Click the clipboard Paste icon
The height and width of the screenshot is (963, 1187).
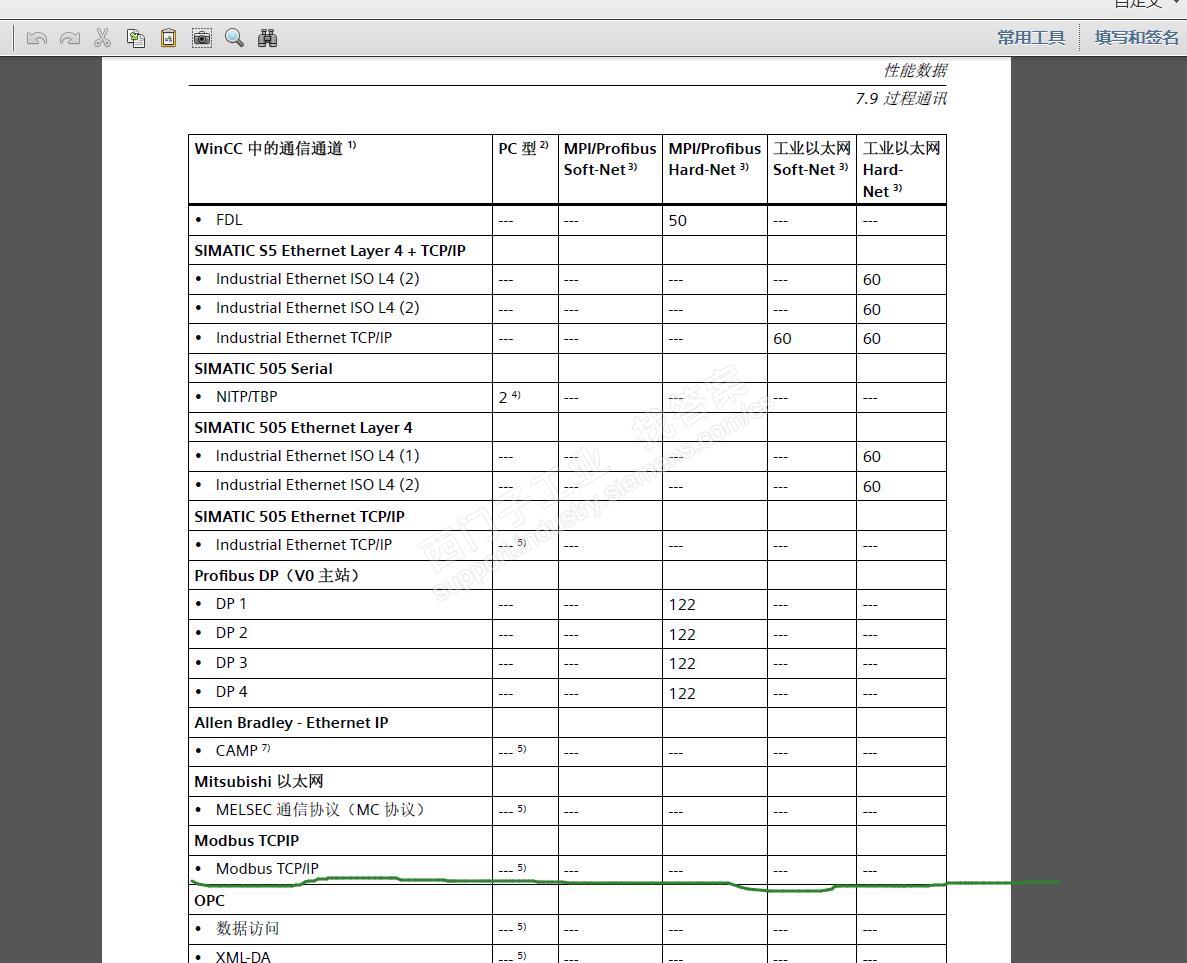pyautogui.click(x=168, y=38)
